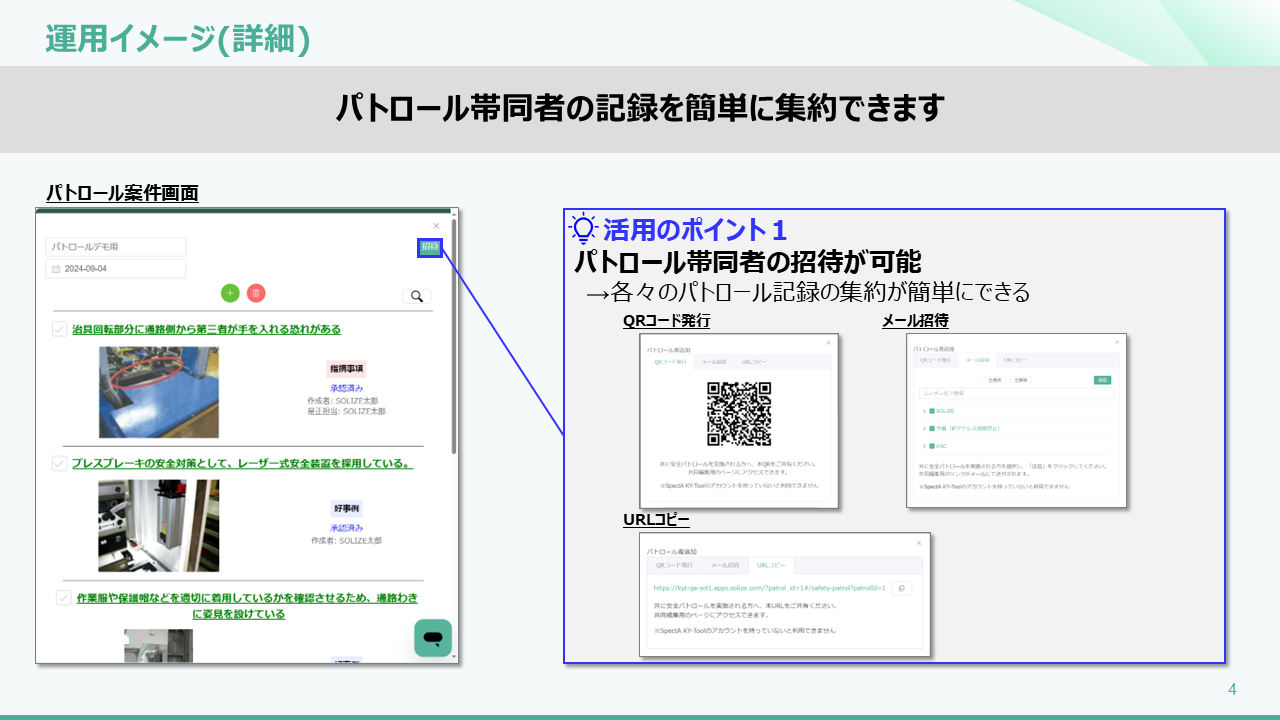This screenshot has height=720, width=1280.
Task: Select QRコード発行 tab in mail invite dialog
Action: (936, 360)
